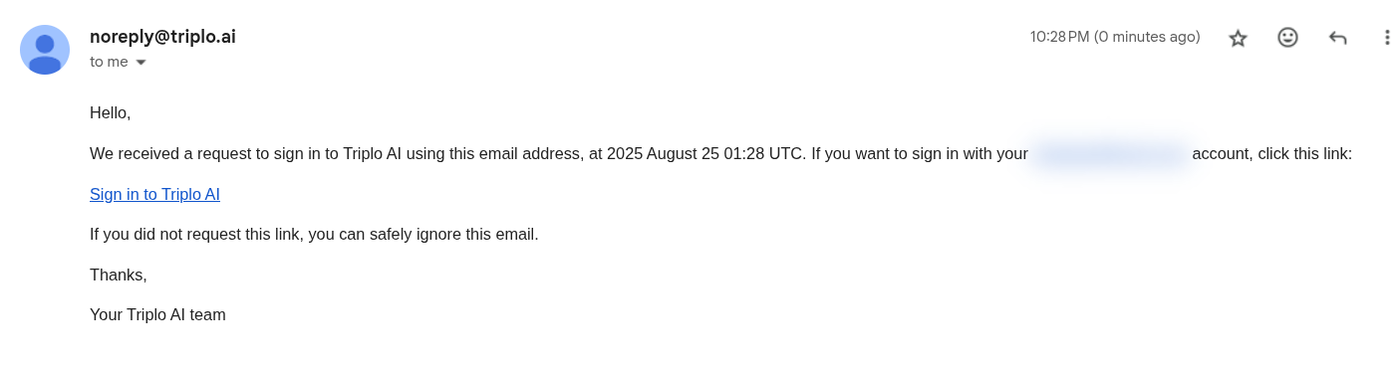Open the three-dot more options menu
The image size is (1400, 368).
[x=1387, y=37]
